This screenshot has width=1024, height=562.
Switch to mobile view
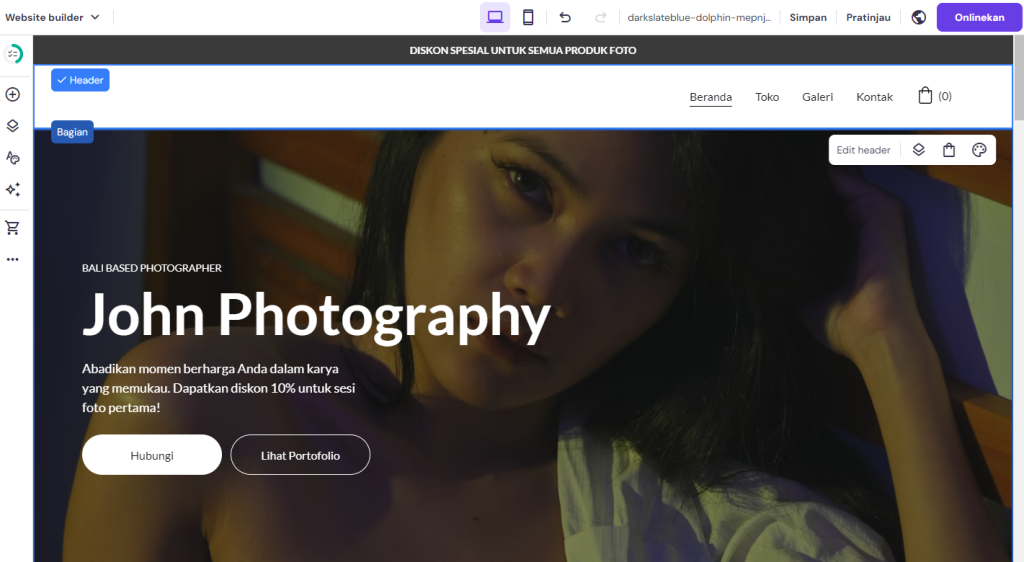click(528, 17)
